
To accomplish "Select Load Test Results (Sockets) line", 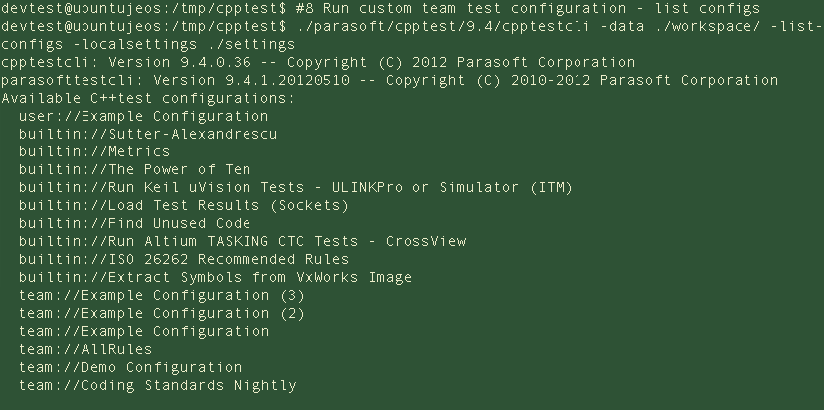I will [184, 206].
